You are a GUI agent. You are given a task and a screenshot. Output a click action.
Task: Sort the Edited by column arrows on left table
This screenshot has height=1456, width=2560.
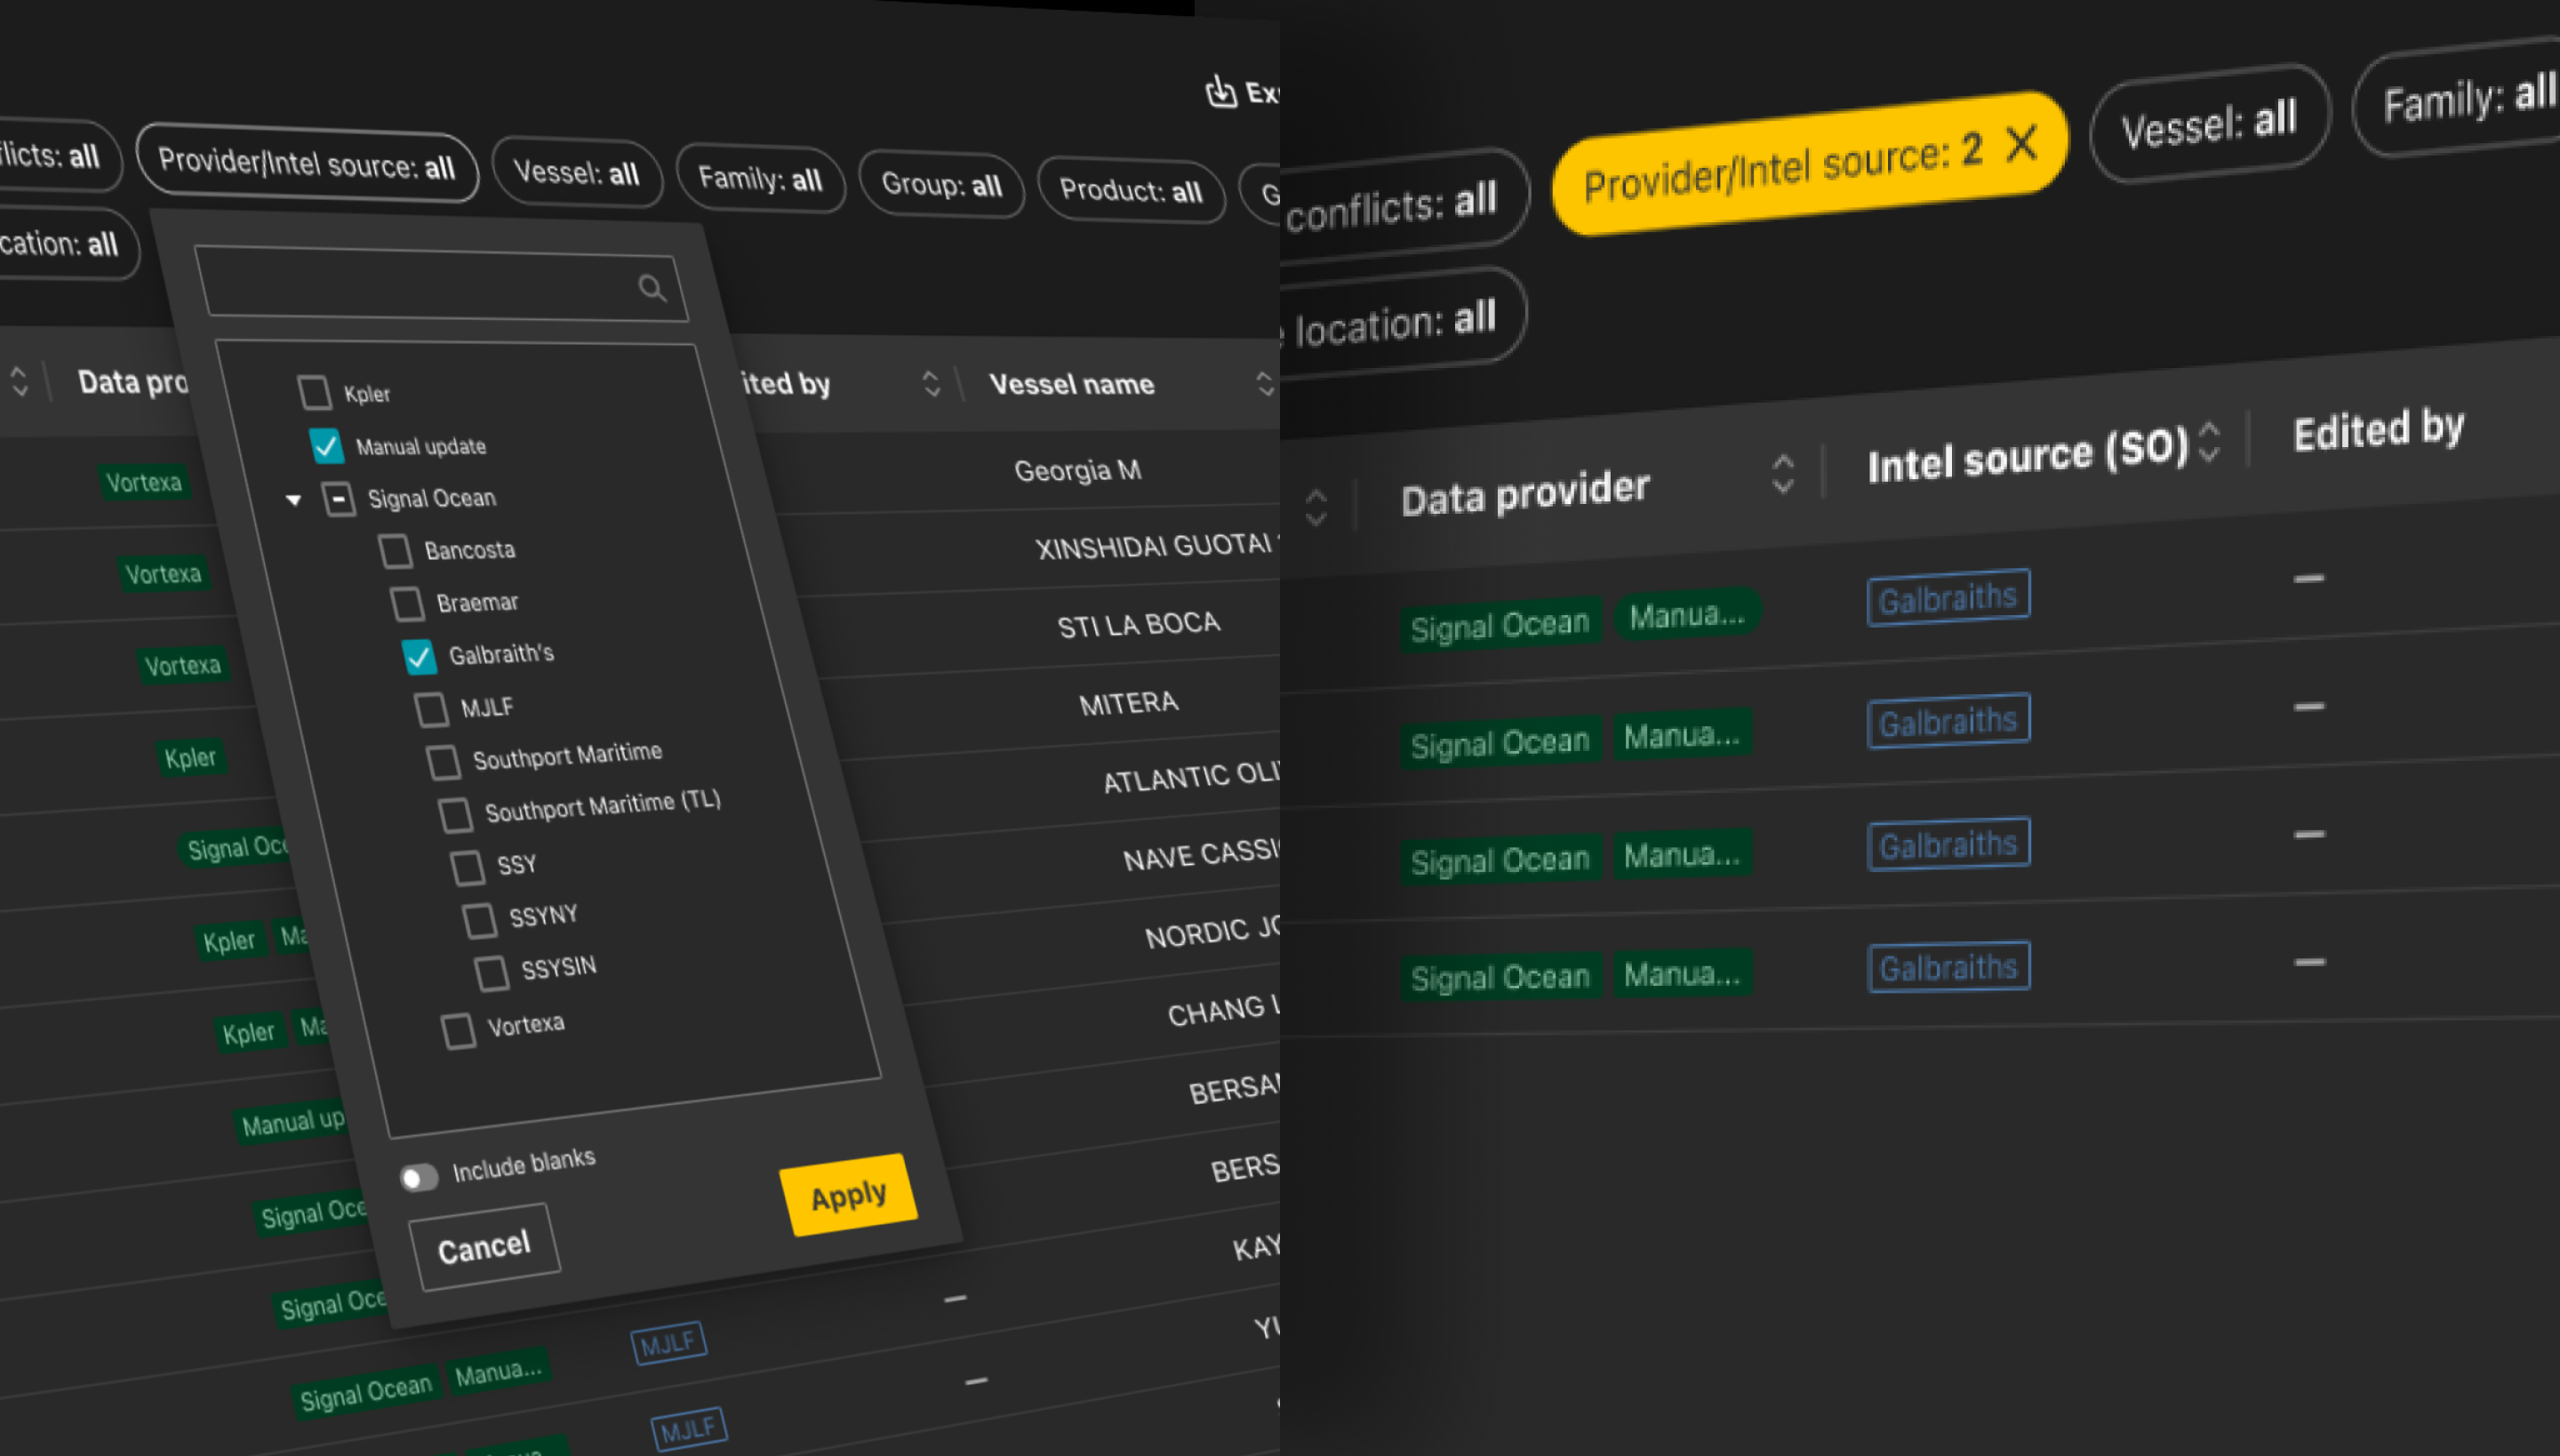930,384
